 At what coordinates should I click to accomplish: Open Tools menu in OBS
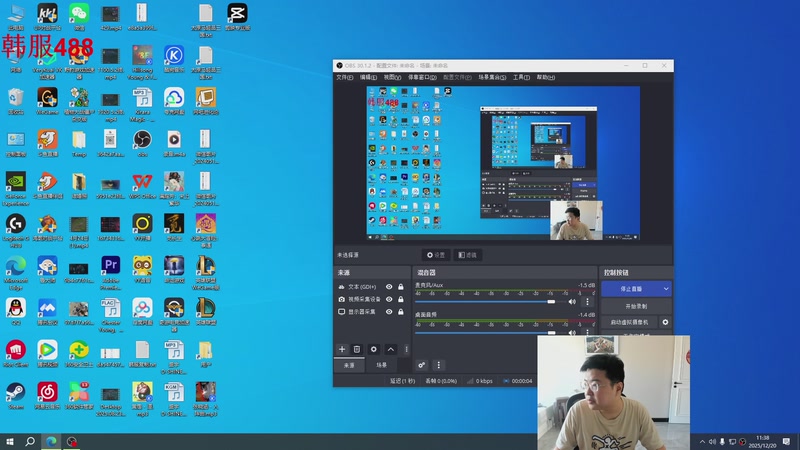point(521,77)
